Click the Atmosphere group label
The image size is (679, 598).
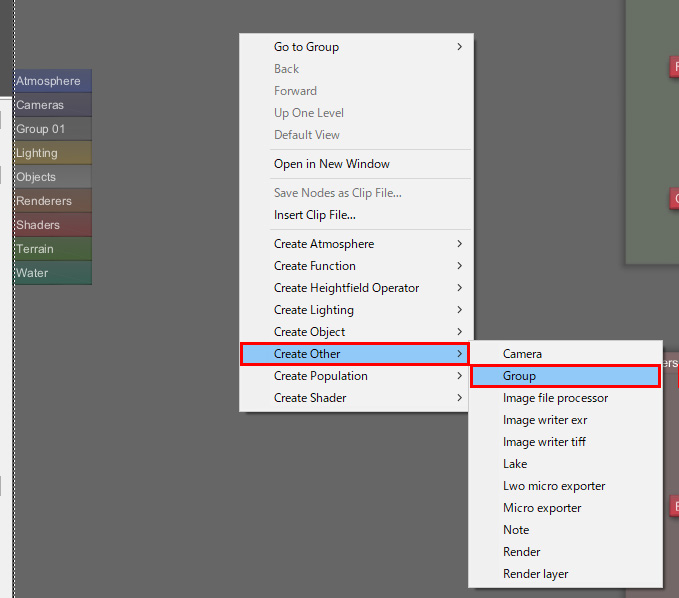coord(52,81)
